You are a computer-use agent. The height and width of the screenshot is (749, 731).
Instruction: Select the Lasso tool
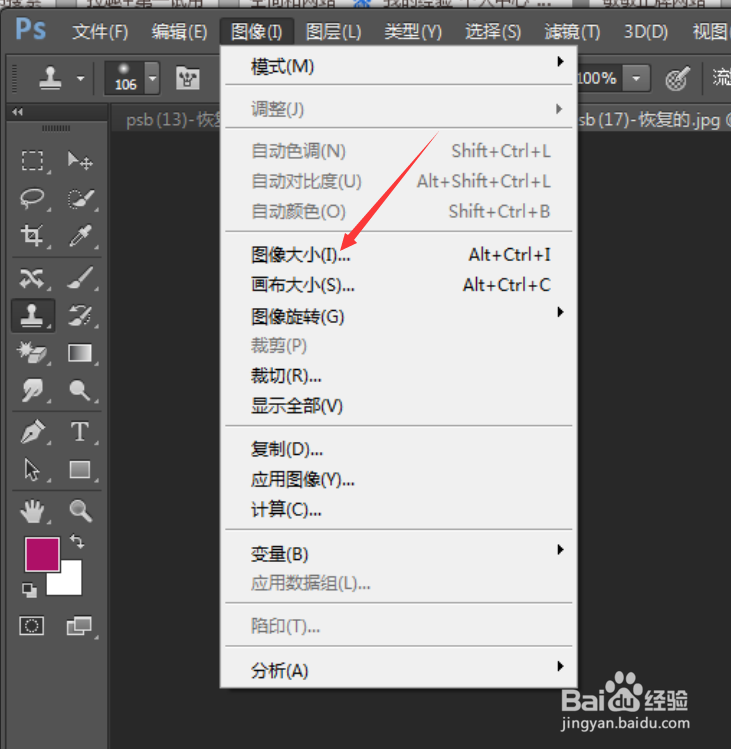[x=32, y=198]
